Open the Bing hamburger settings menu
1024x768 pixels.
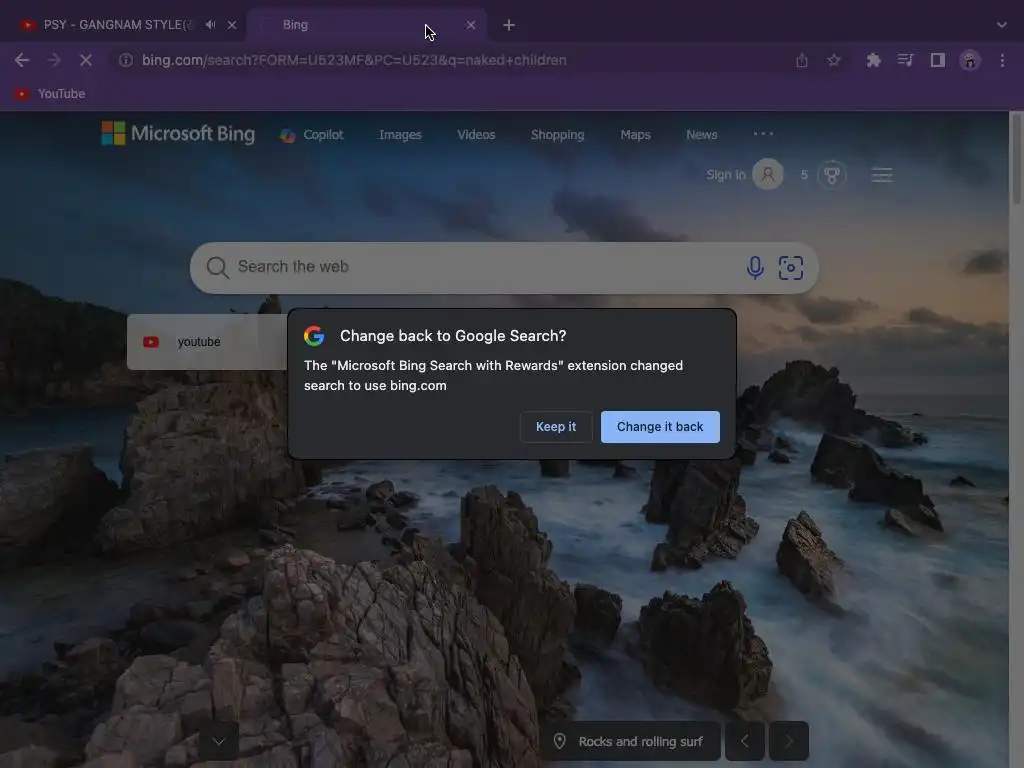[882, 174]
